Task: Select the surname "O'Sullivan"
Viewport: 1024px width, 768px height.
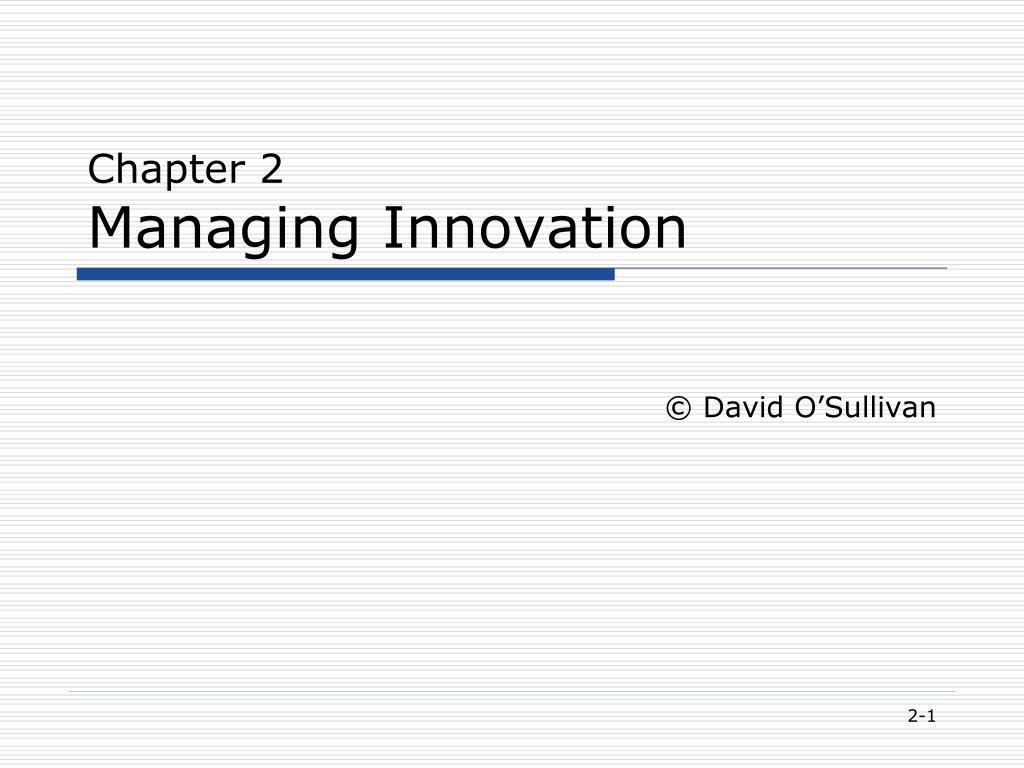Action: [865, 407]
